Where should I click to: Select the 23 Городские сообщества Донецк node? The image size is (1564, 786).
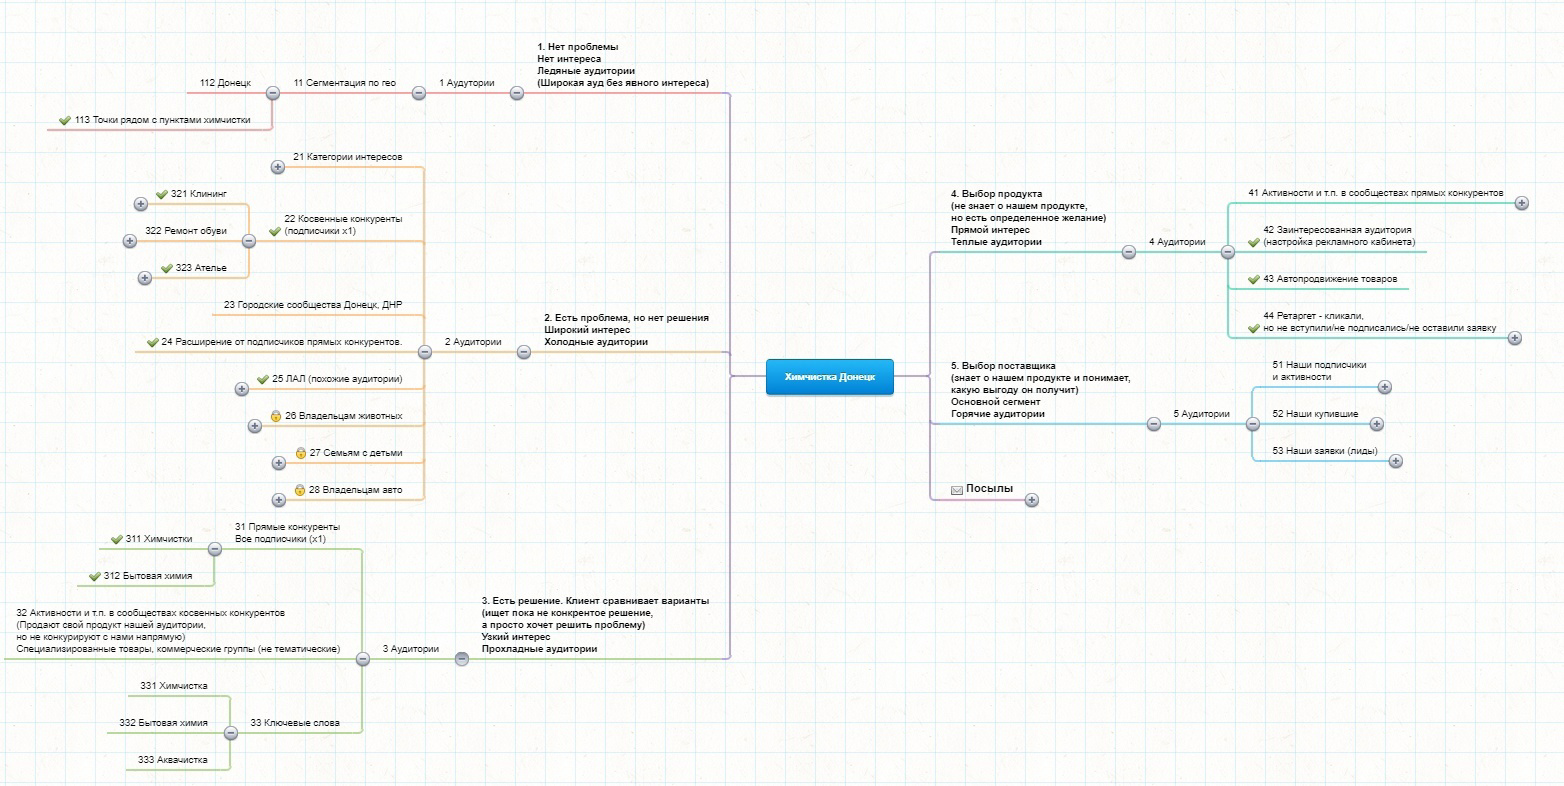click(x=313, y=305)
